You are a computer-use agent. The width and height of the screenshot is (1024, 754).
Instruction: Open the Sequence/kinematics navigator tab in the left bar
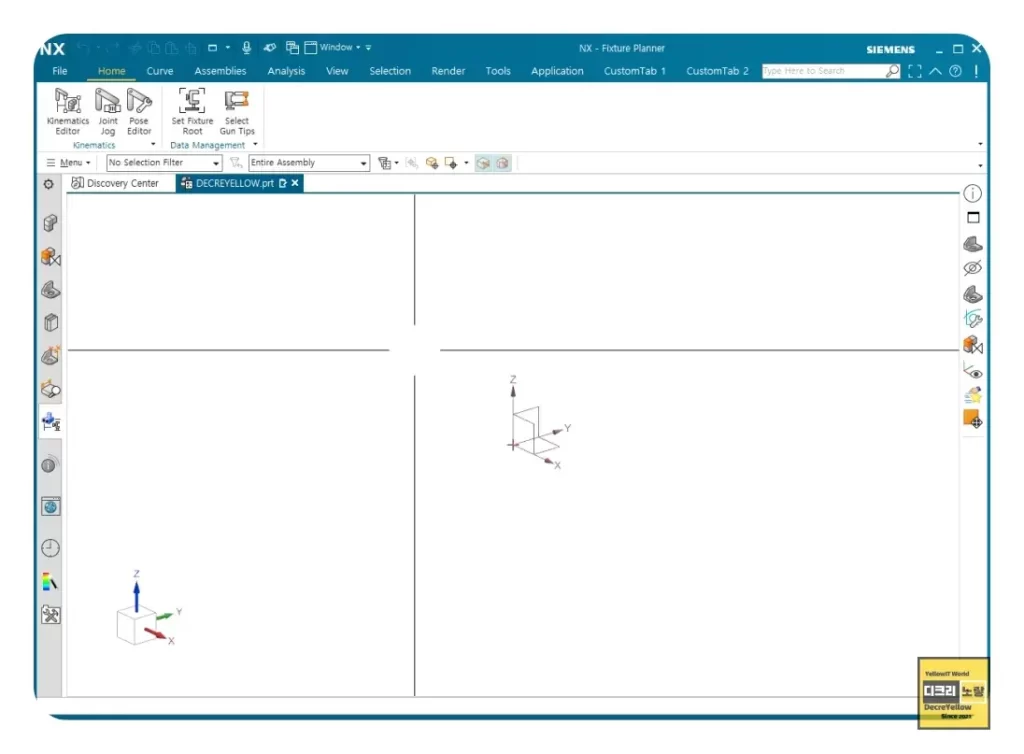click(50, 422)
